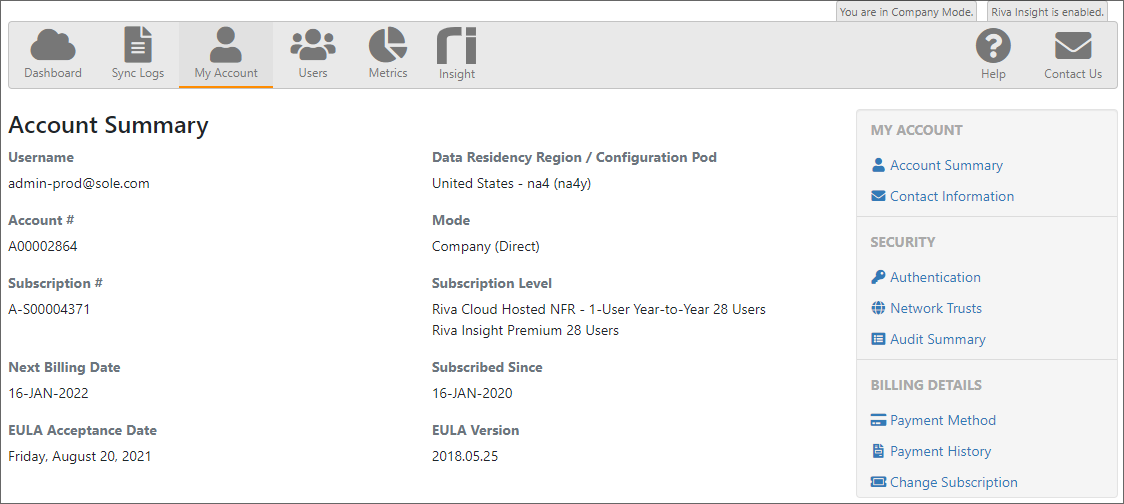Image resolution: width=1124 pixels, height=504 pixels.
Task: Open the Change Subscription link
Action: tap(953, 482)
